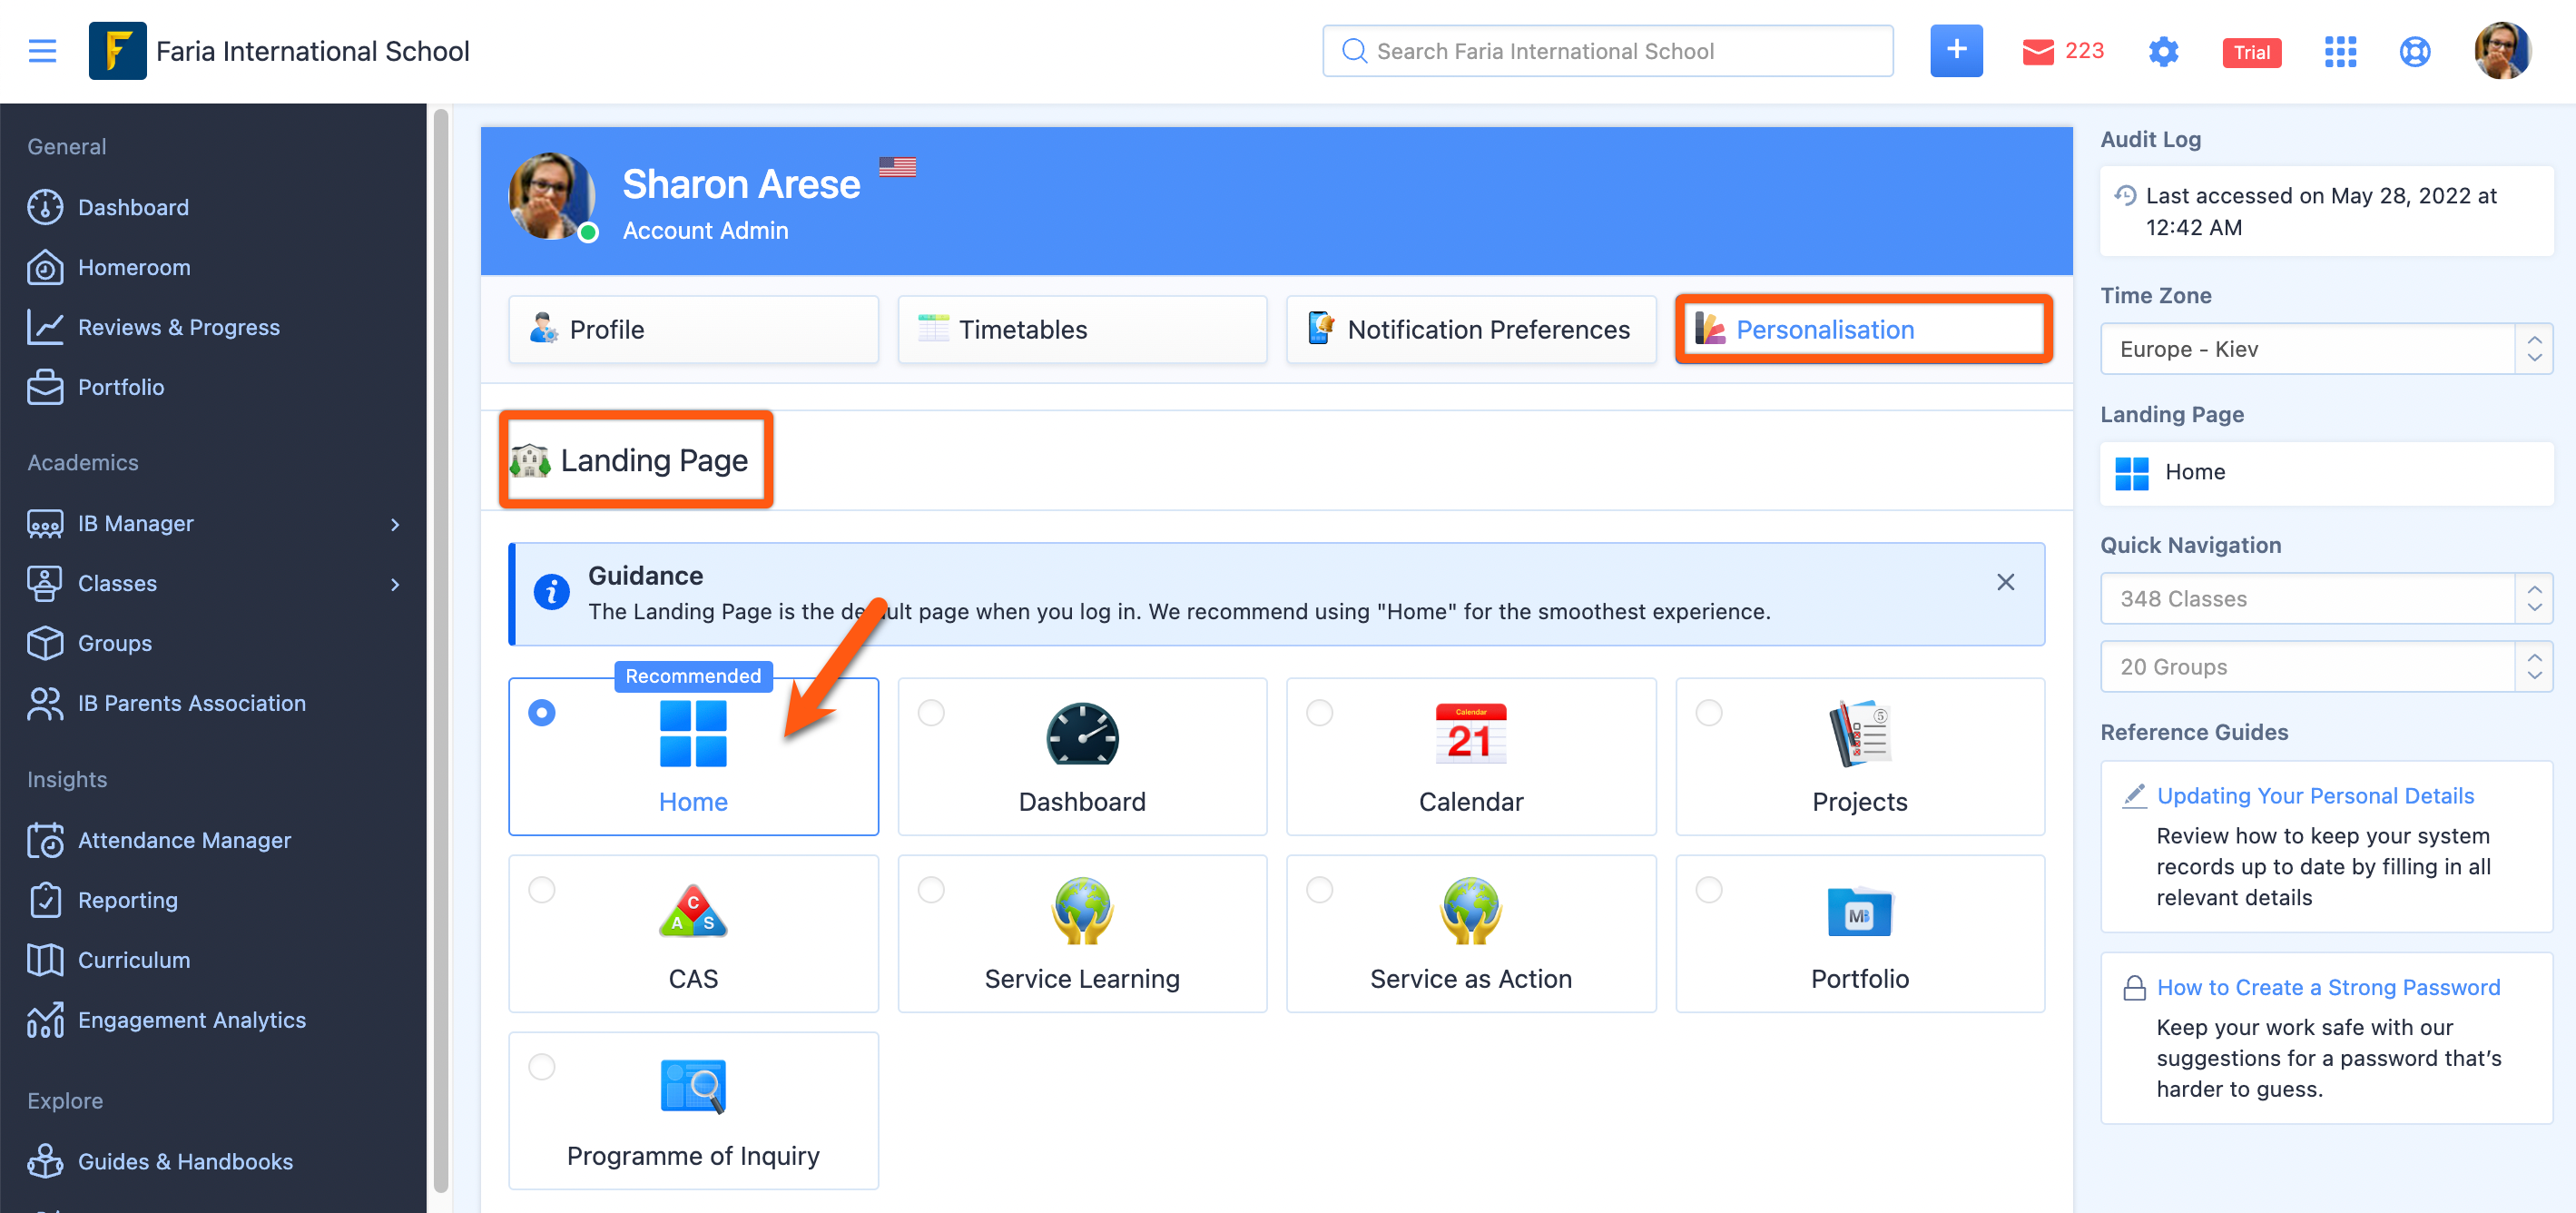Select Home landing page radio button

[542, 713]
